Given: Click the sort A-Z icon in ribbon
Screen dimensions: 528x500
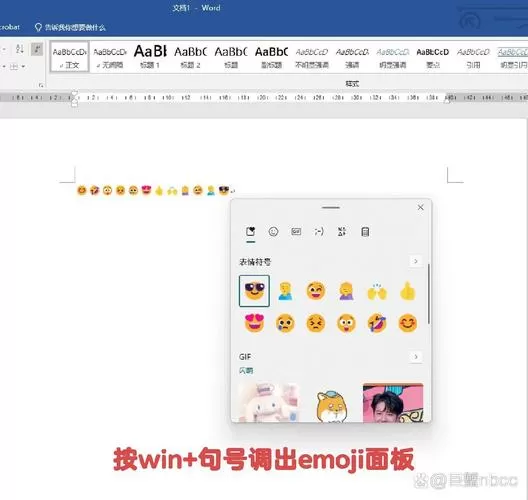Looking at the screenshot, I should pyautogui.click(x=20, y=49).
